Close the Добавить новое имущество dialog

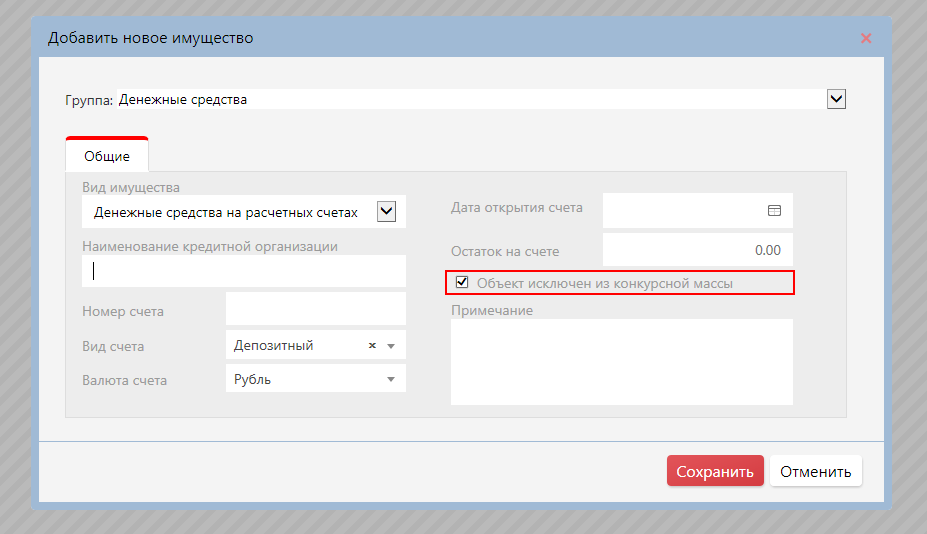click(x=866, y=39)
